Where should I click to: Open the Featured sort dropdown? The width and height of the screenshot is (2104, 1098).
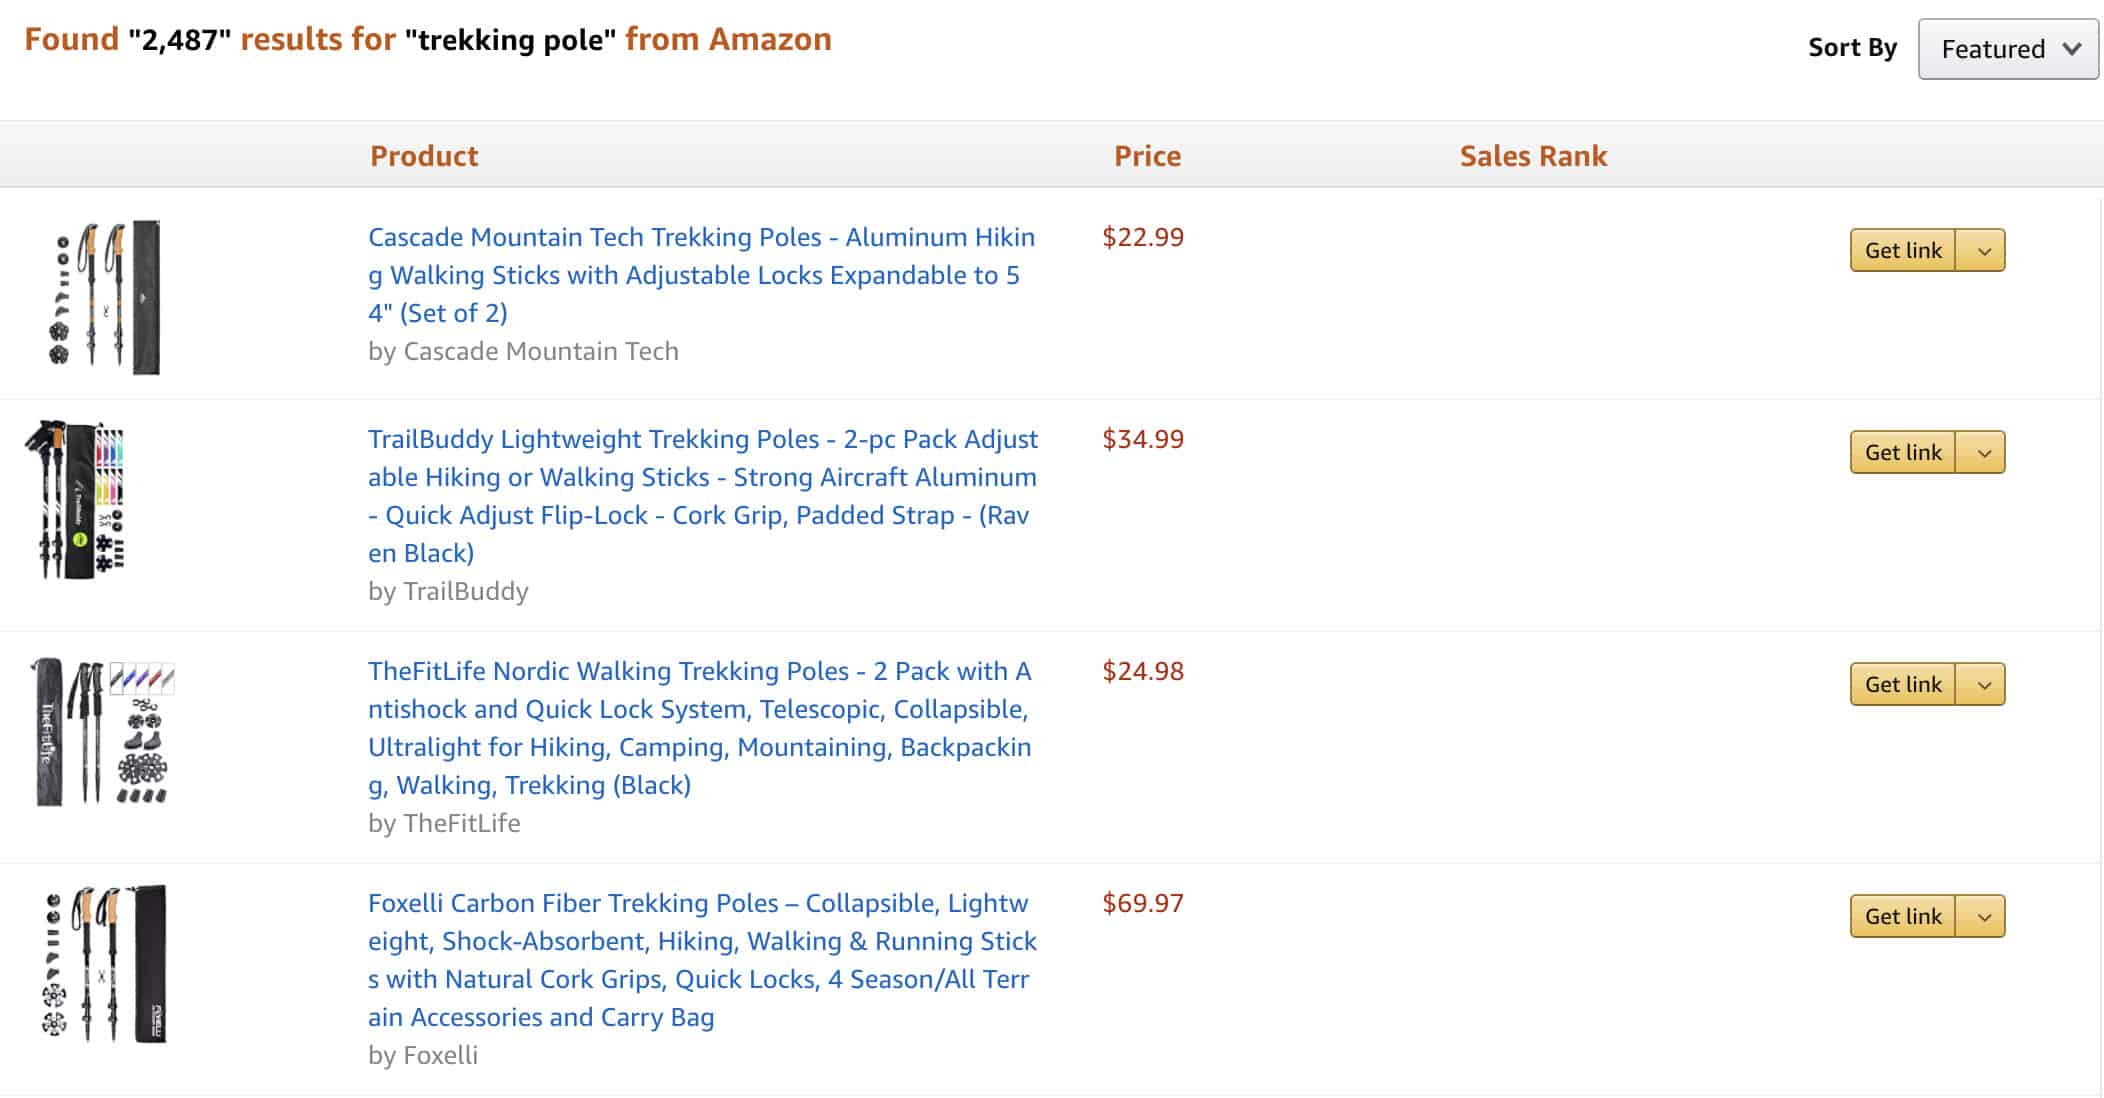click(x=2007, y=47)
